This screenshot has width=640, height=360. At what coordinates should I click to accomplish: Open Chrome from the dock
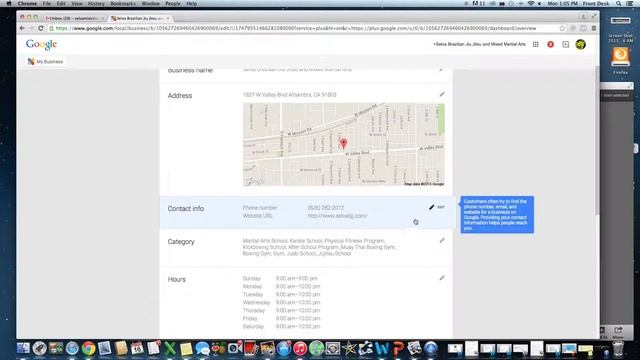[x=88, y=348]
